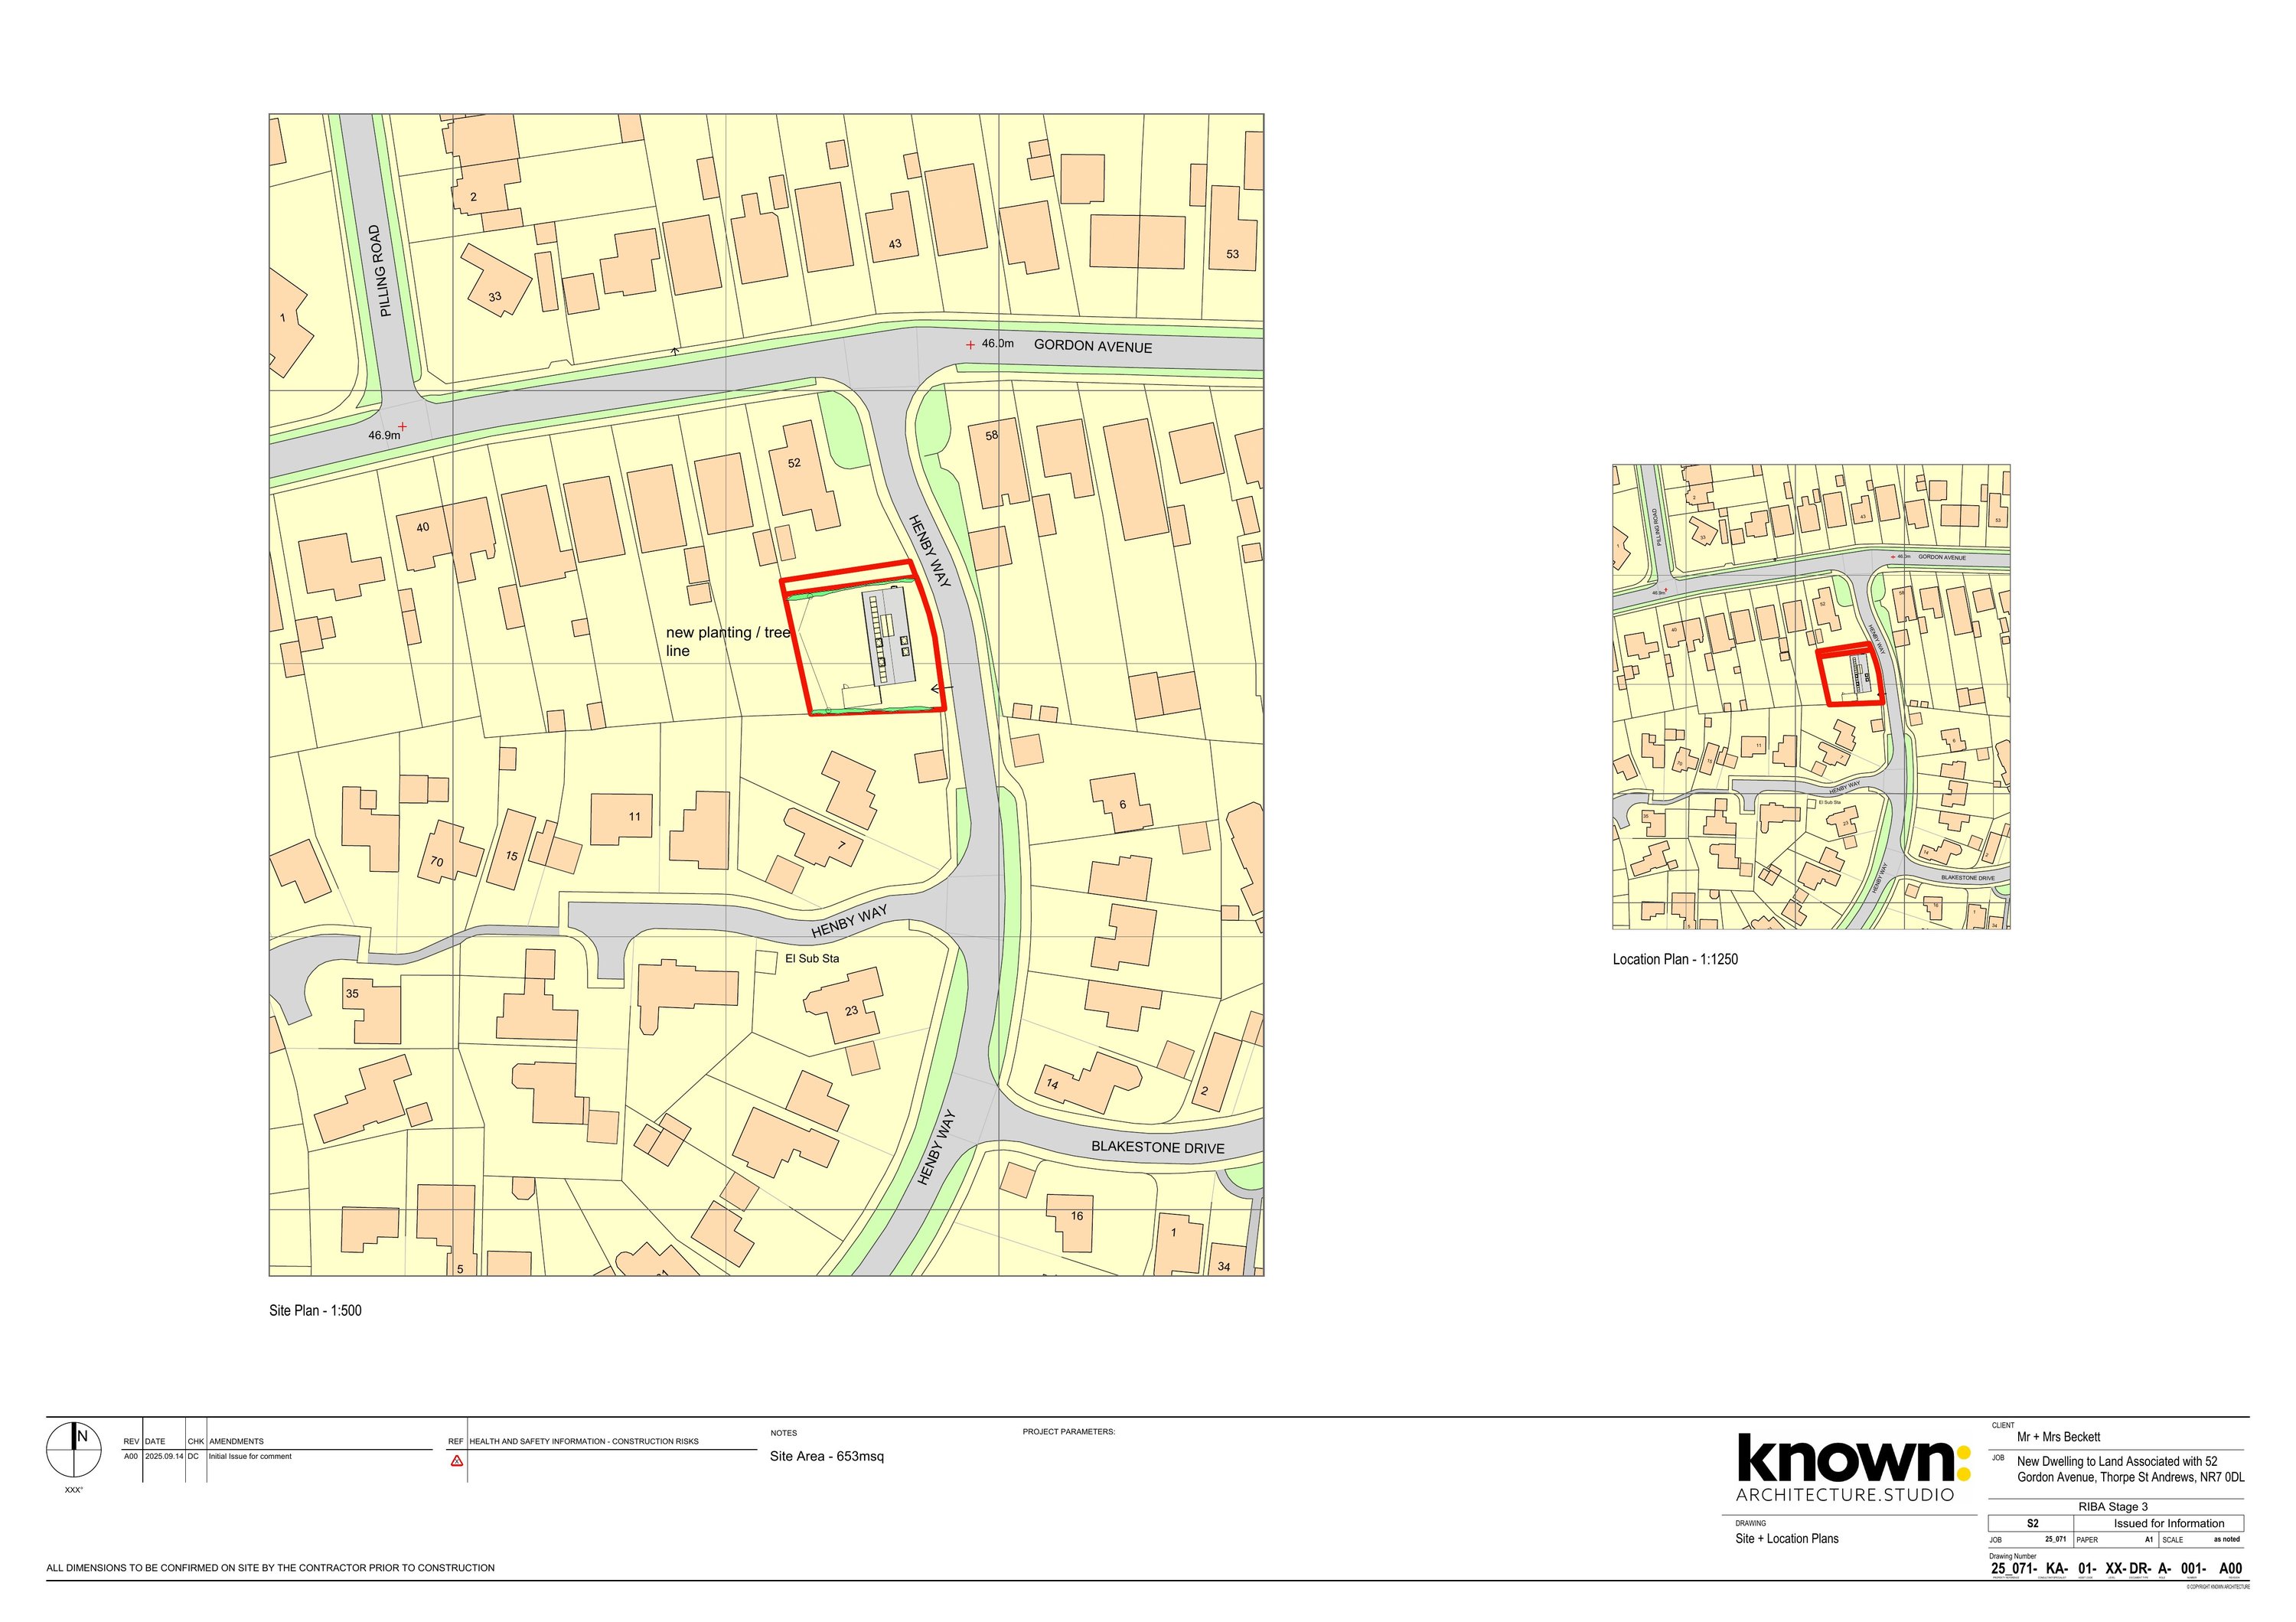Click the 'new planting / tree line' annotation

click(x=727, y=641)
